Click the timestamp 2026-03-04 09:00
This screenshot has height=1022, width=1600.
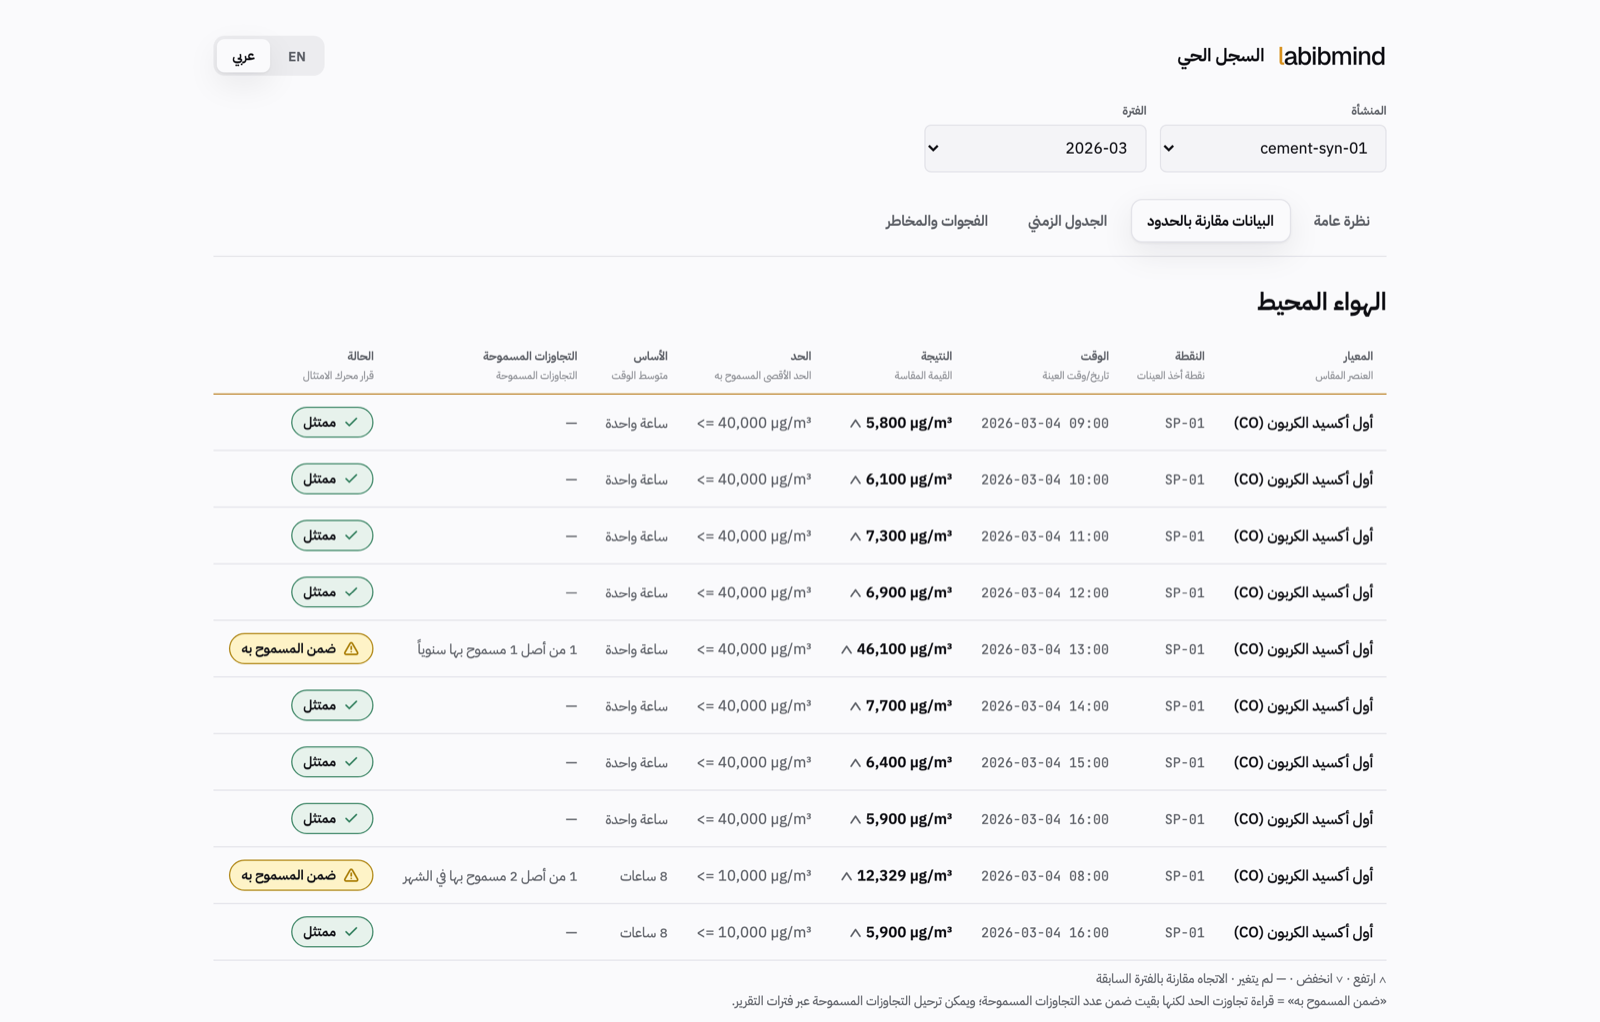pos(1045,423)
